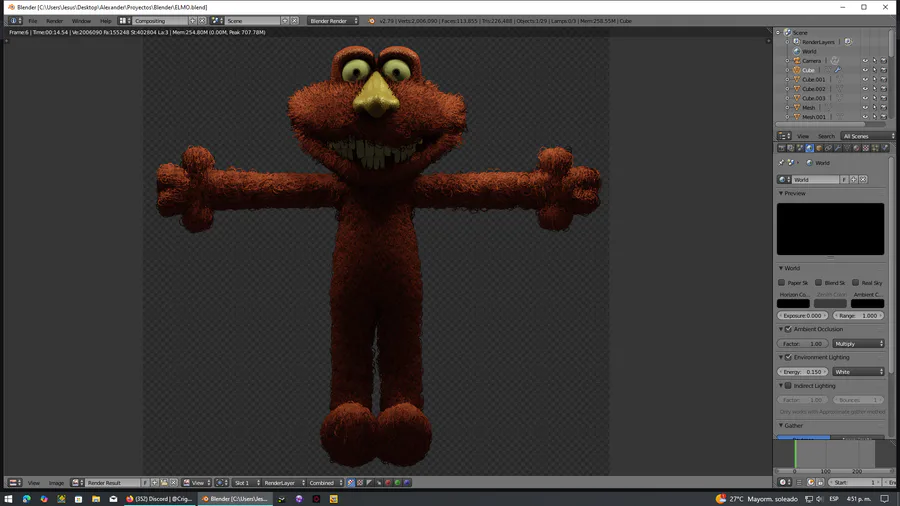Open the Window menu
The image size is (900, 506).
tap(81, 21)
